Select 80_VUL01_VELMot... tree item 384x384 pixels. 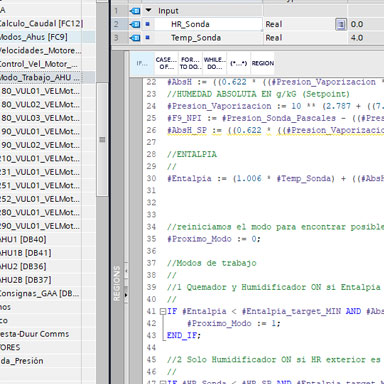(x=40, y=91)
